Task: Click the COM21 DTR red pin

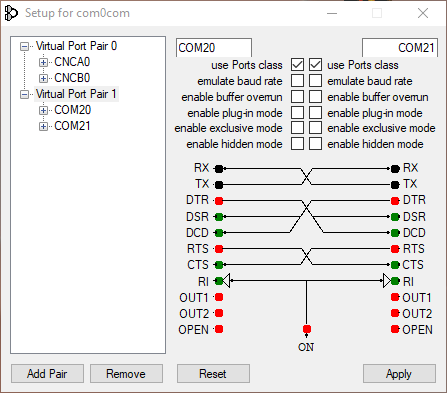Action: [395, 201]
